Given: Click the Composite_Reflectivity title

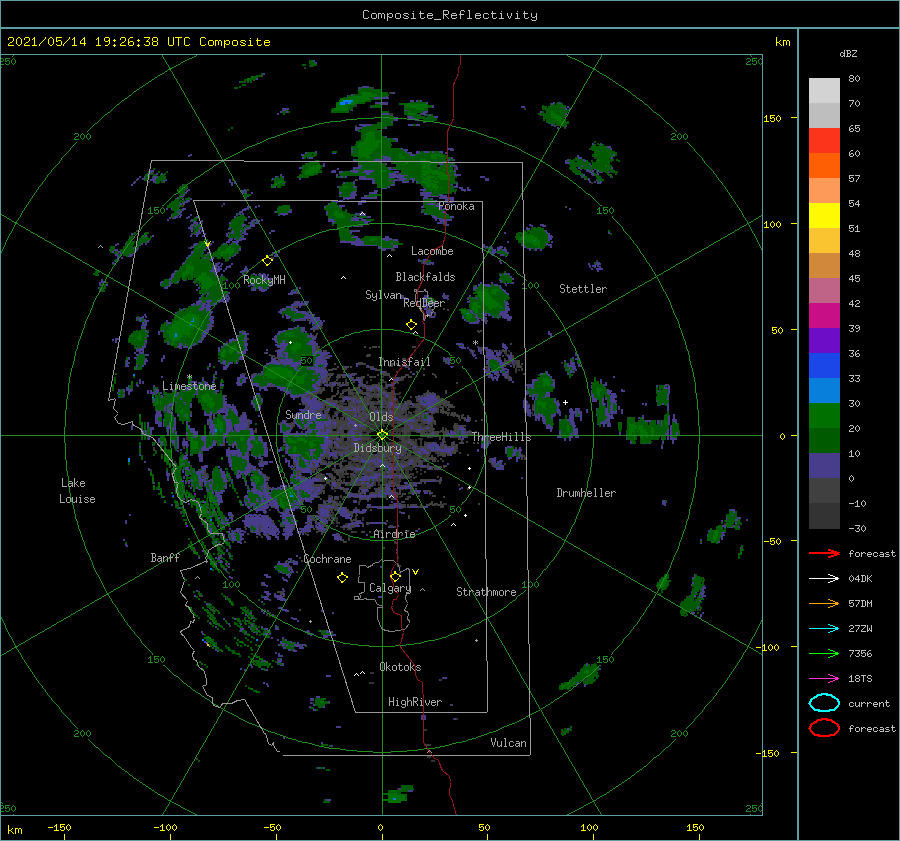Looking at the screenshot, I should coord(450,15).
